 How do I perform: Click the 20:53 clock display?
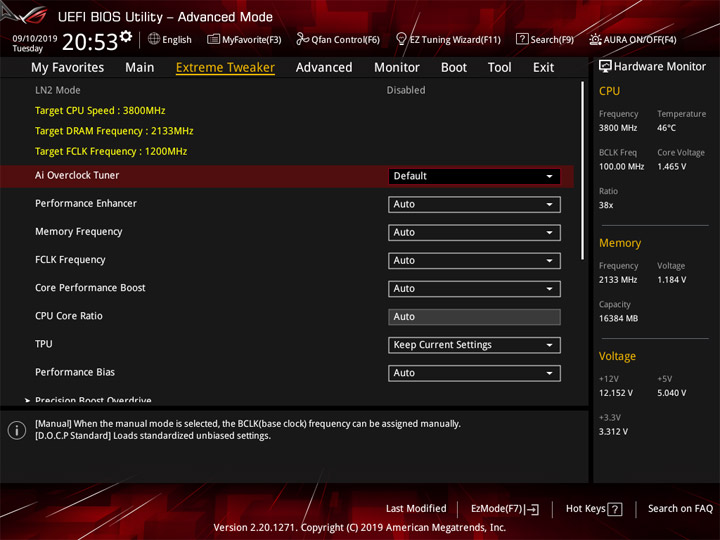coord(90,42)
